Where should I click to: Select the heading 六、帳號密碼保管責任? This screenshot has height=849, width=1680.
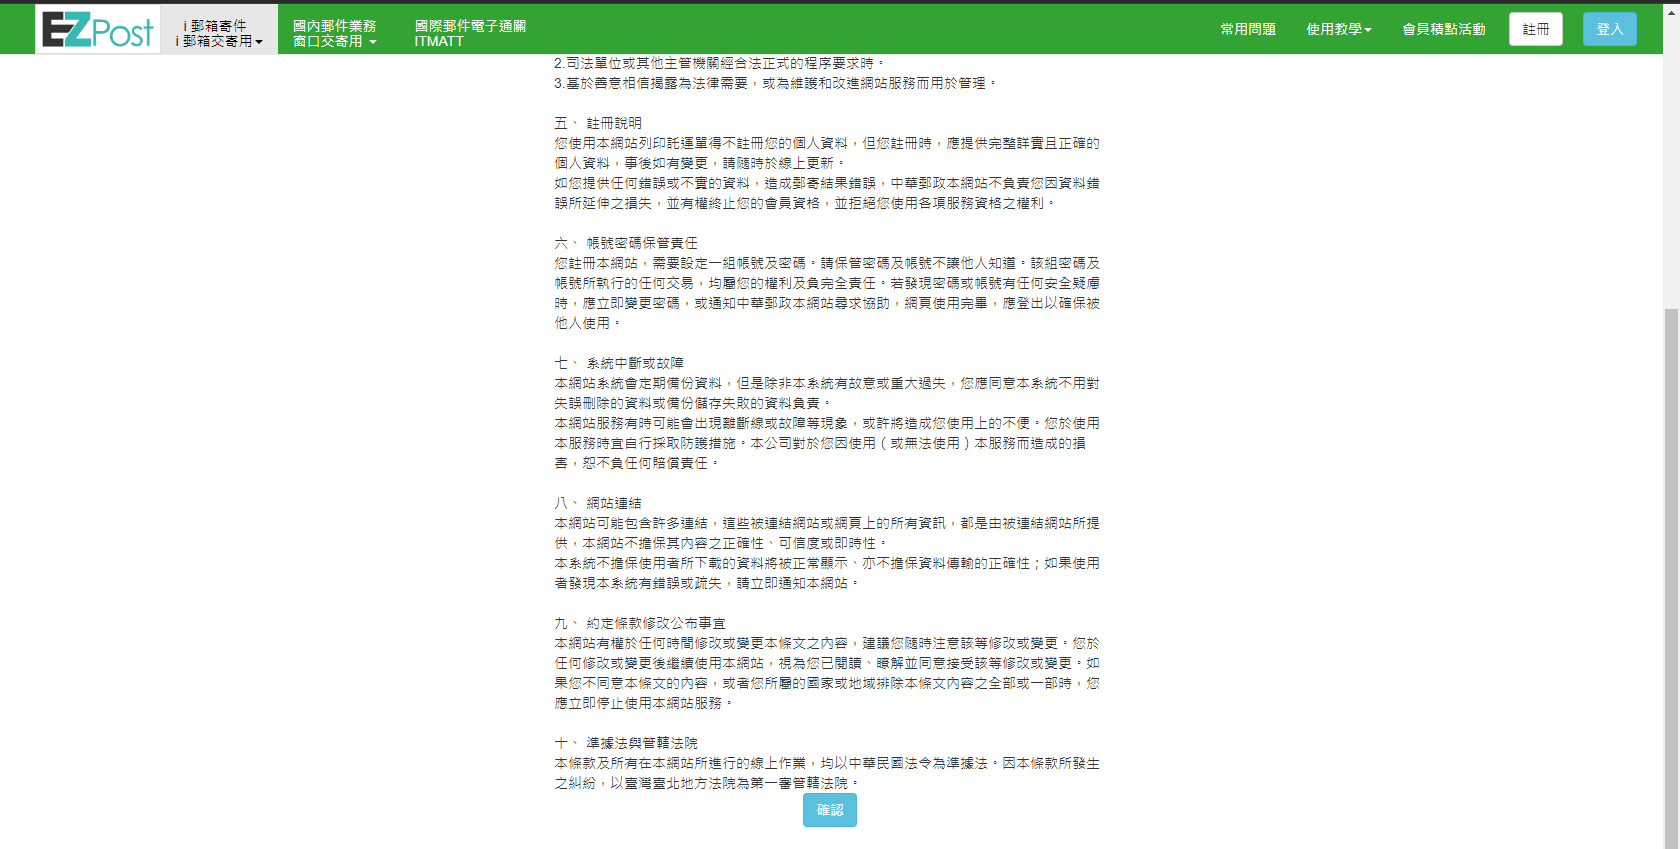coord(626,243)
